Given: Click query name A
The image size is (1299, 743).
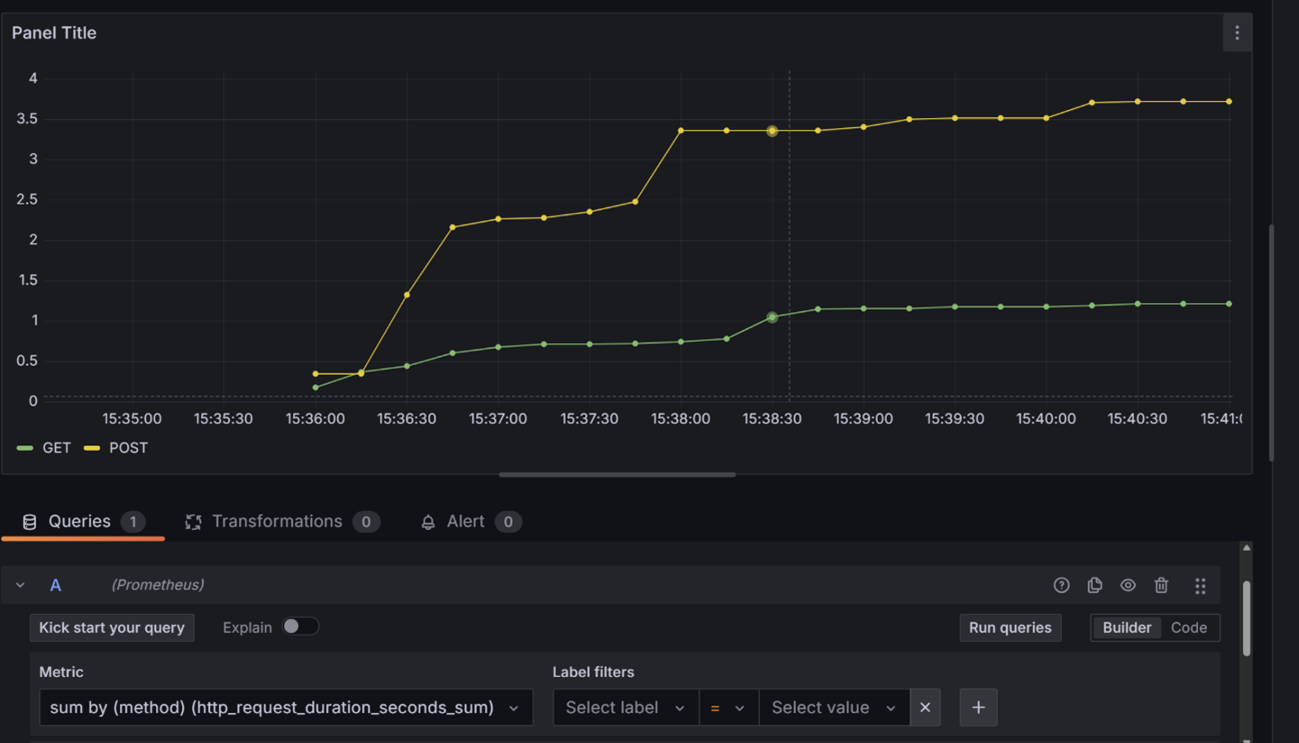Looking at the screenshot, I should 56,585.
